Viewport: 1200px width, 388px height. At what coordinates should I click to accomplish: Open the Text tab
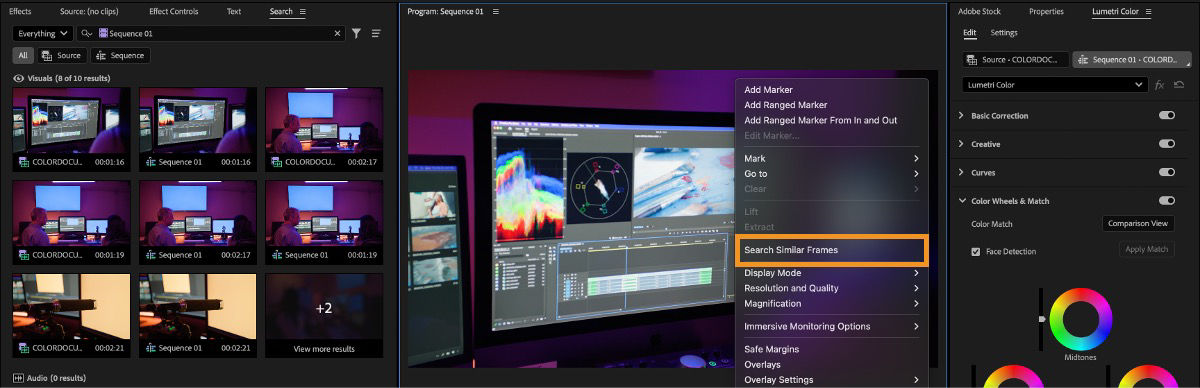point(234,12)
